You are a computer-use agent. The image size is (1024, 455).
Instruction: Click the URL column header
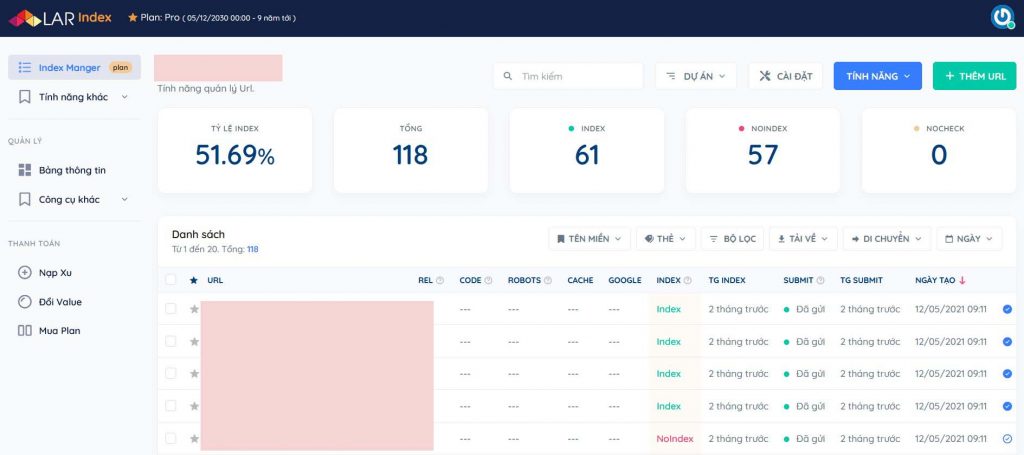215,280
